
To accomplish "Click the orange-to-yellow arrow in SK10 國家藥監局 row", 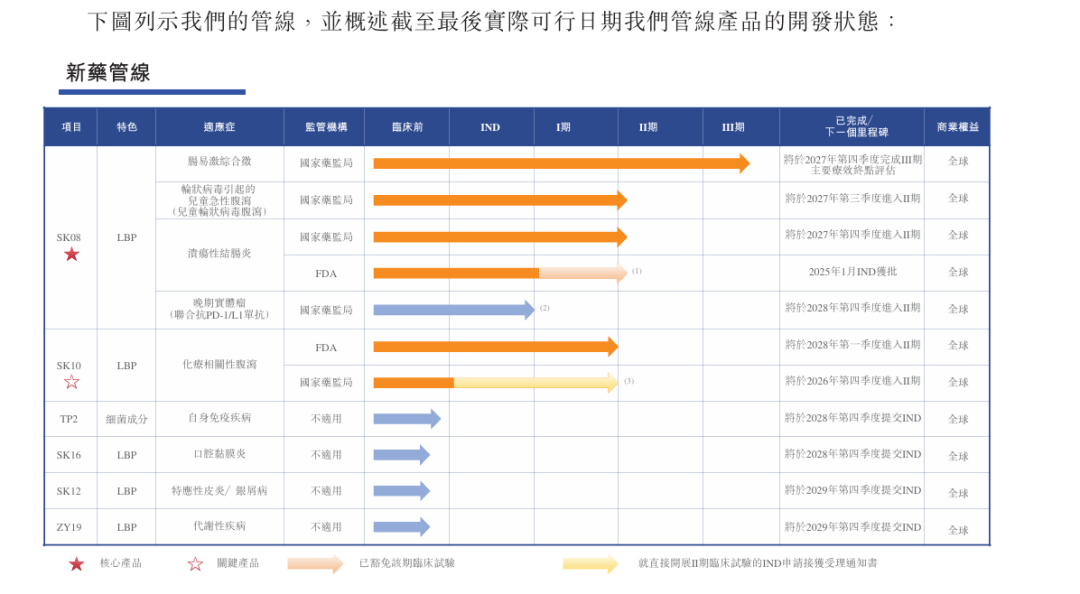I will 496,382.
